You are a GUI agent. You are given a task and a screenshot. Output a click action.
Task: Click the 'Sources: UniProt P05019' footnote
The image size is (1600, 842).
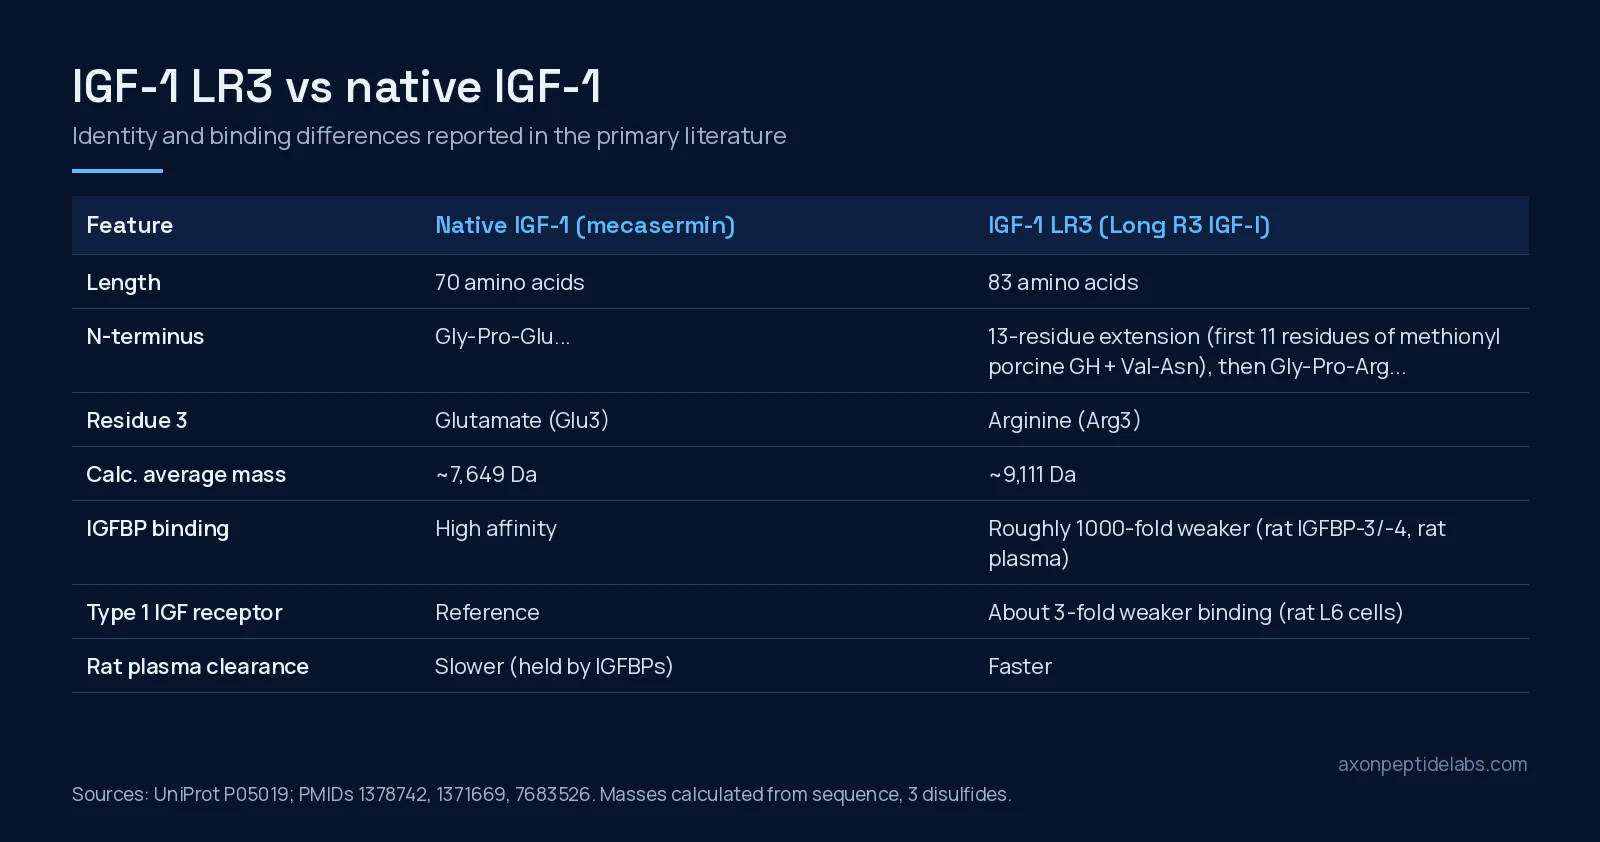tap(542, 795)
